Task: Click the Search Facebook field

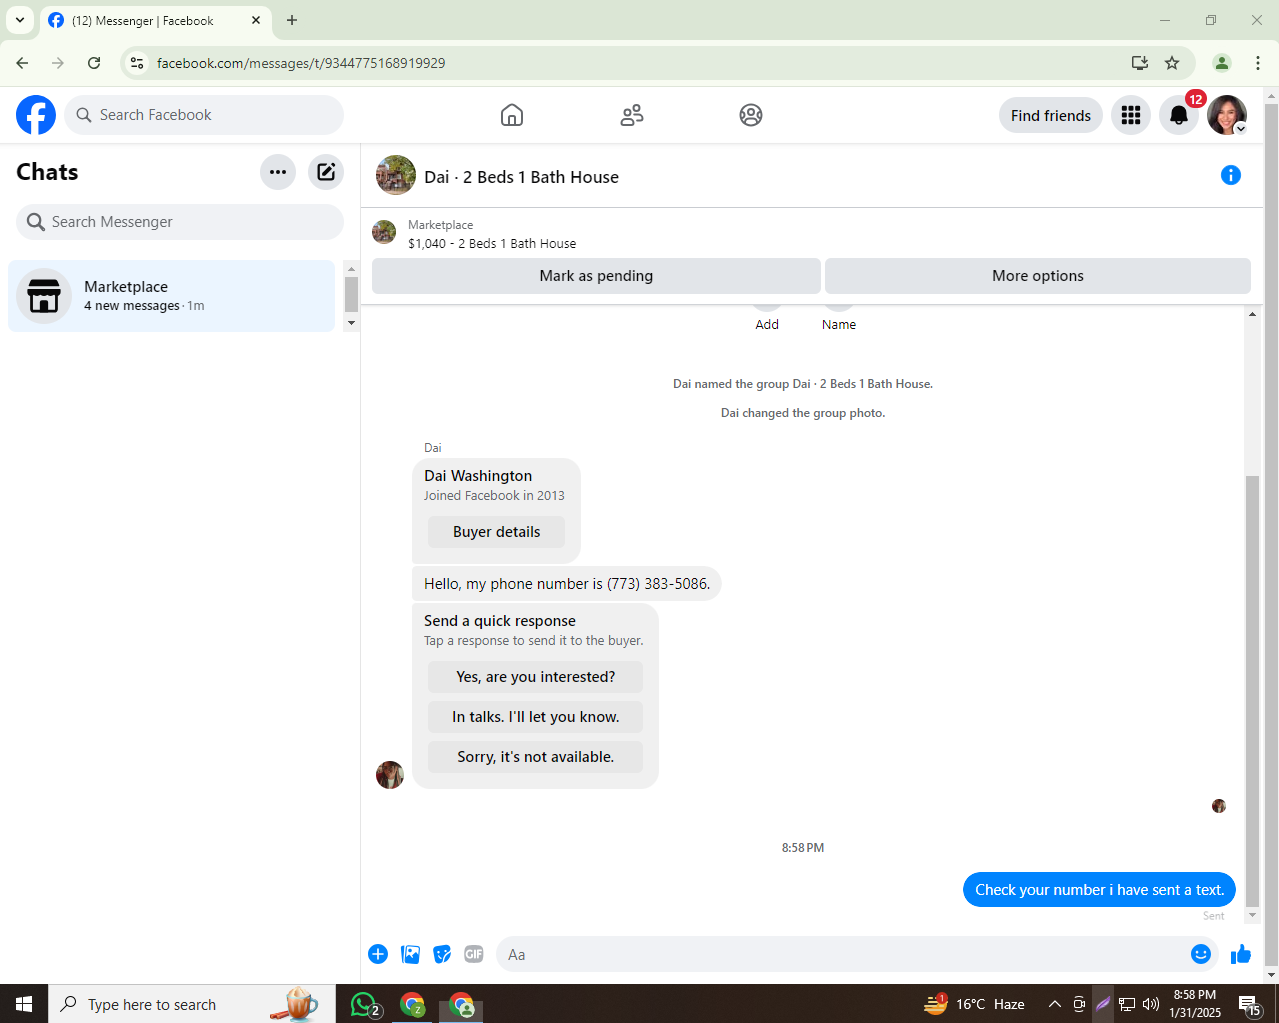Action: [x=204, y=115]
